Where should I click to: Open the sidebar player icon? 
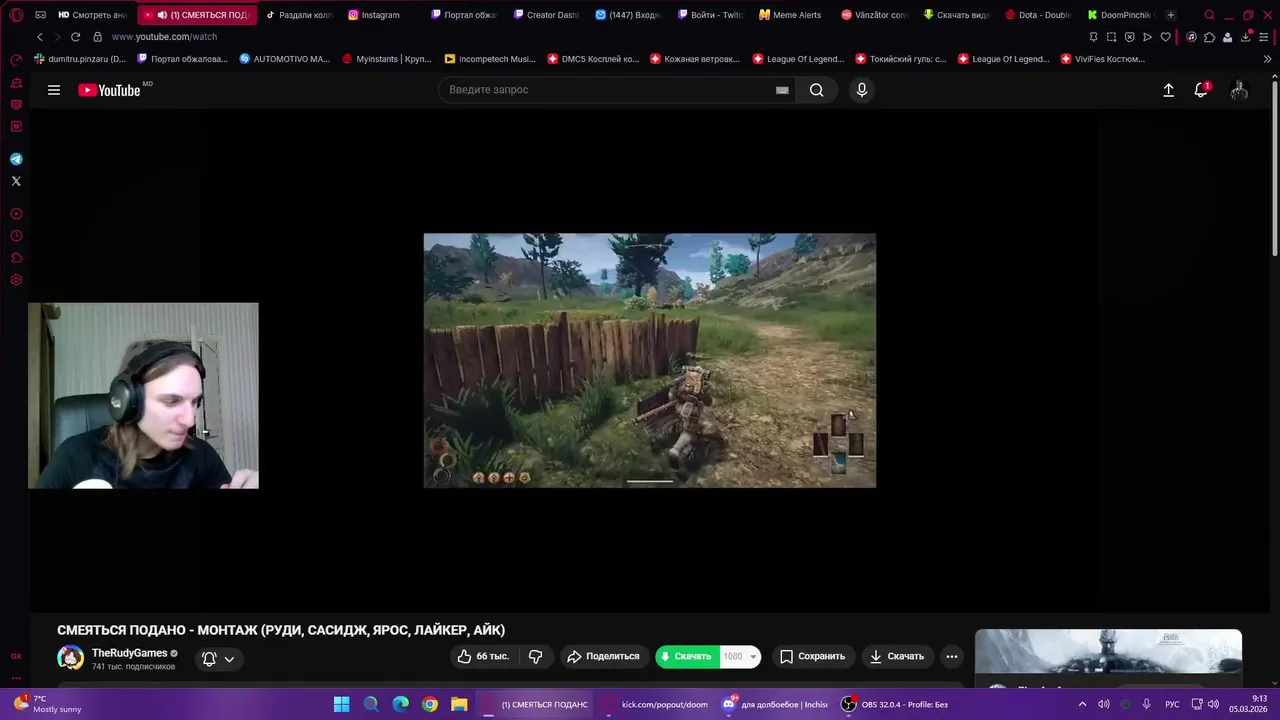[x=16, y=214]
